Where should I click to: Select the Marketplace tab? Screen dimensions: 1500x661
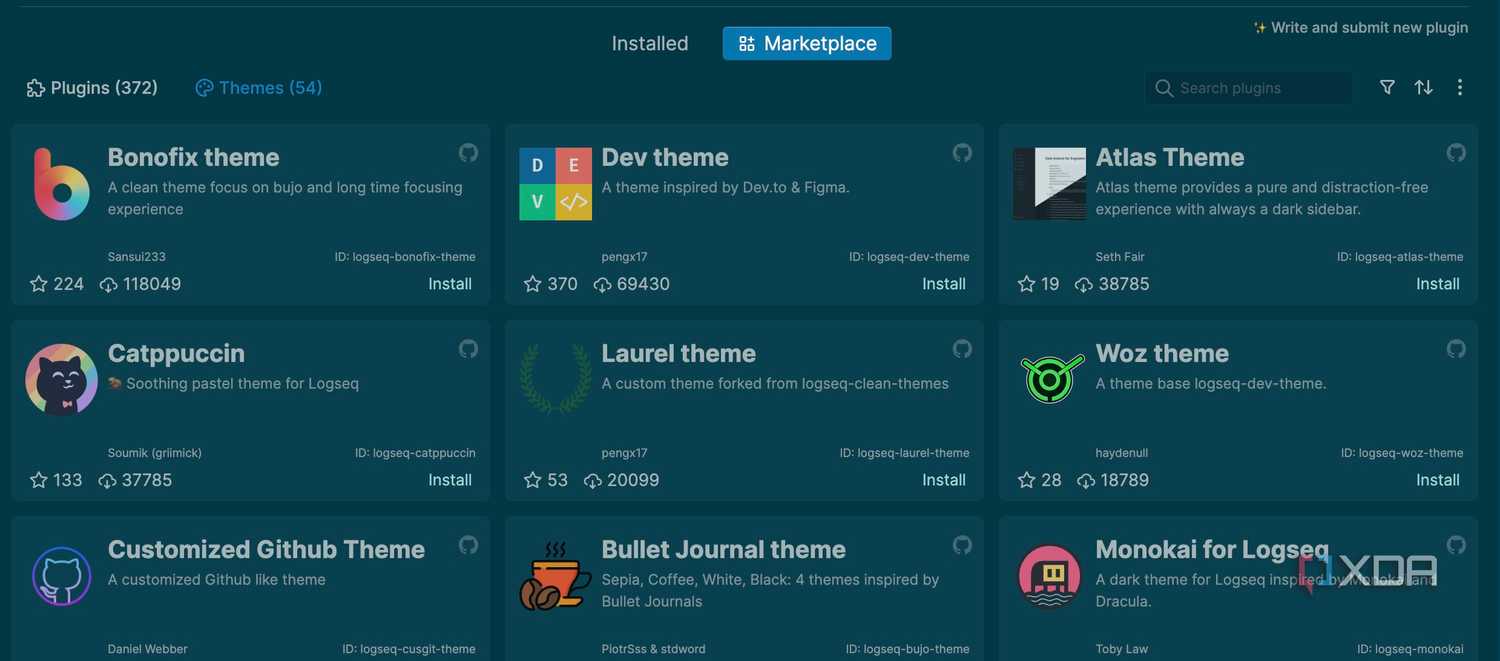pos(807,43)
